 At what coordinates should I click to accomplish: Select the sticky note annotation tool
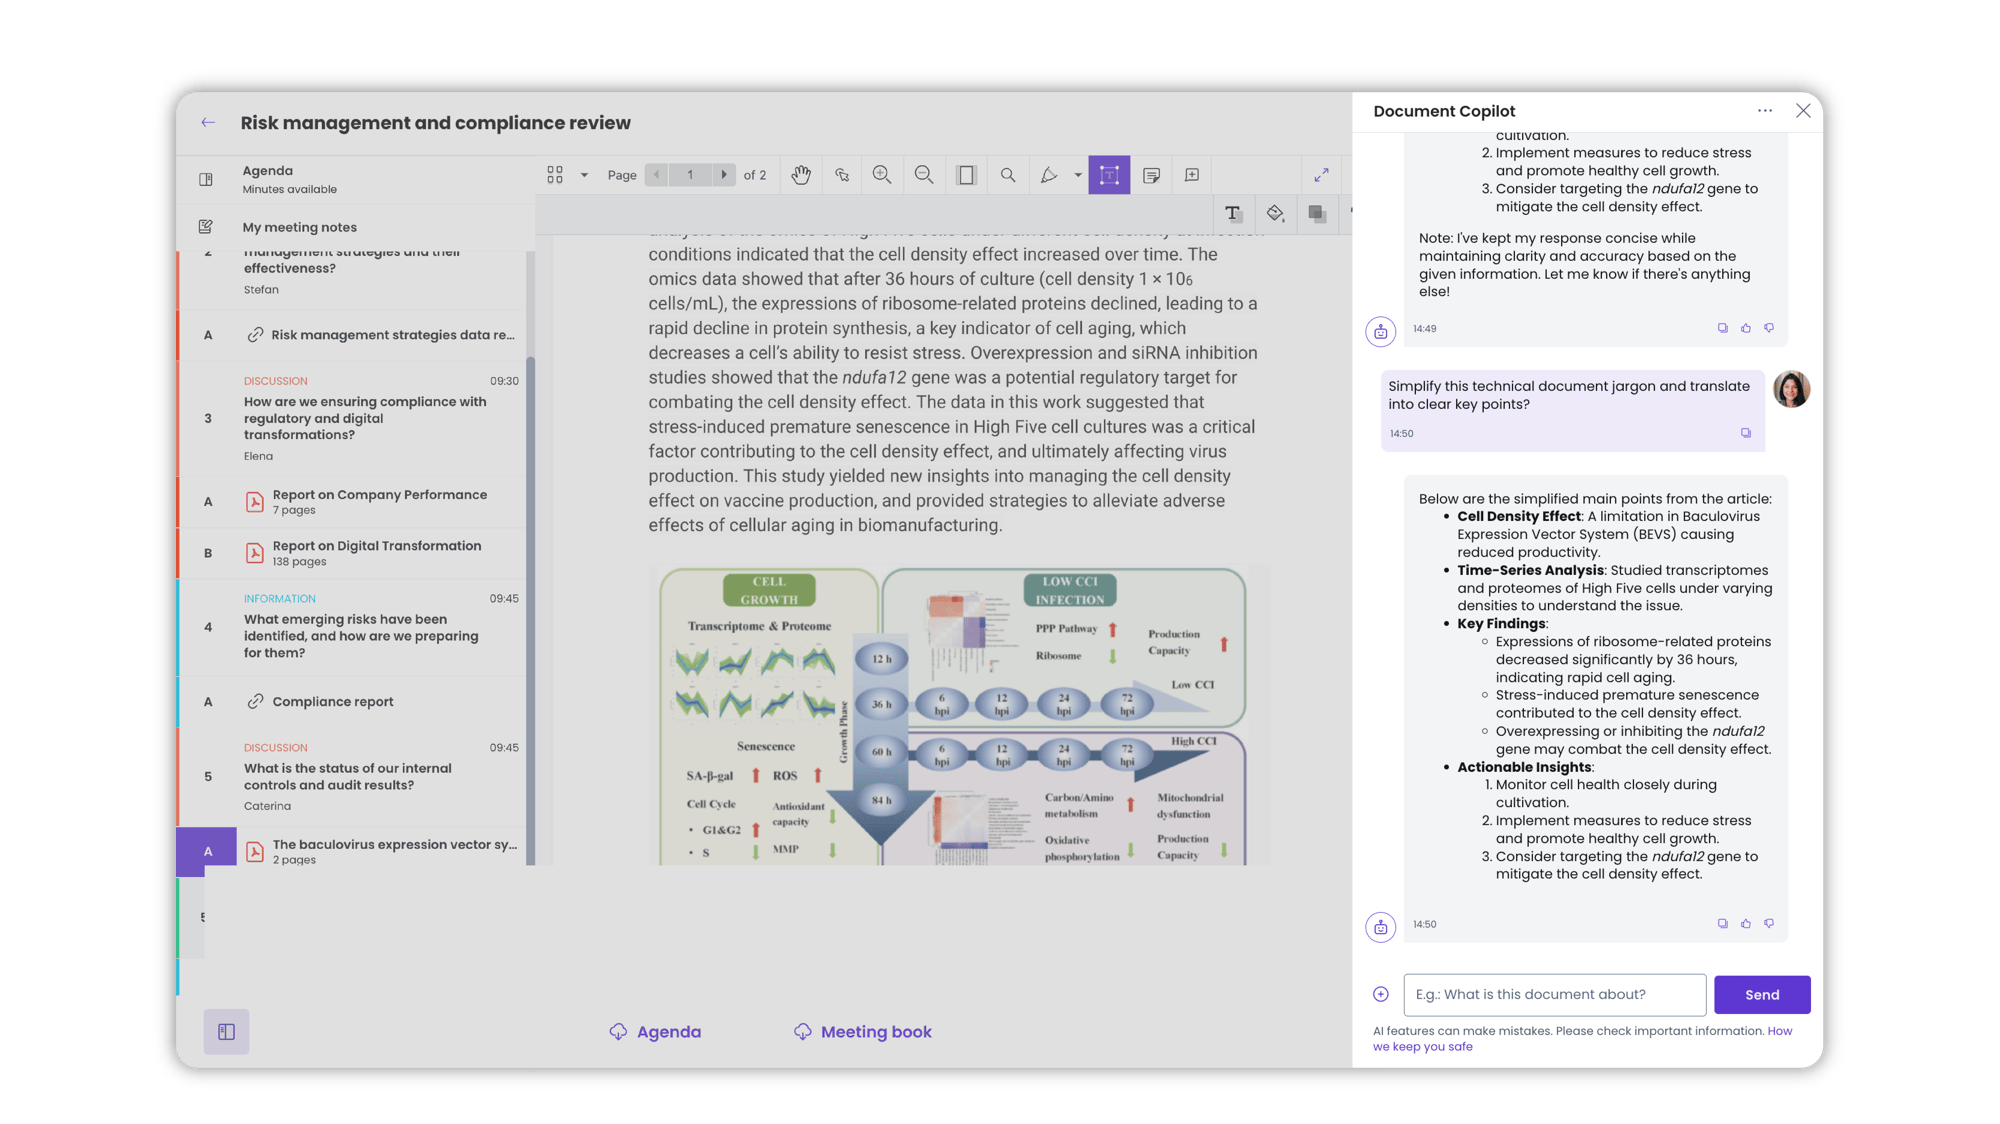click(x=1151, y=175)
